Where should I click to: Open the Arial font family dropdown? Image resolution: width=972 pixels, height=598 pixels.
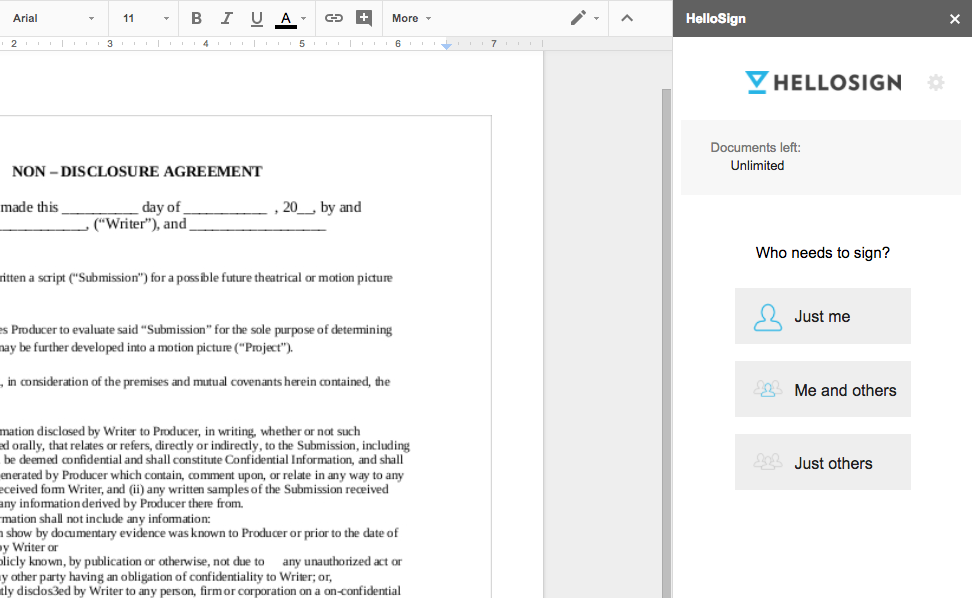(x=53, y=19)
